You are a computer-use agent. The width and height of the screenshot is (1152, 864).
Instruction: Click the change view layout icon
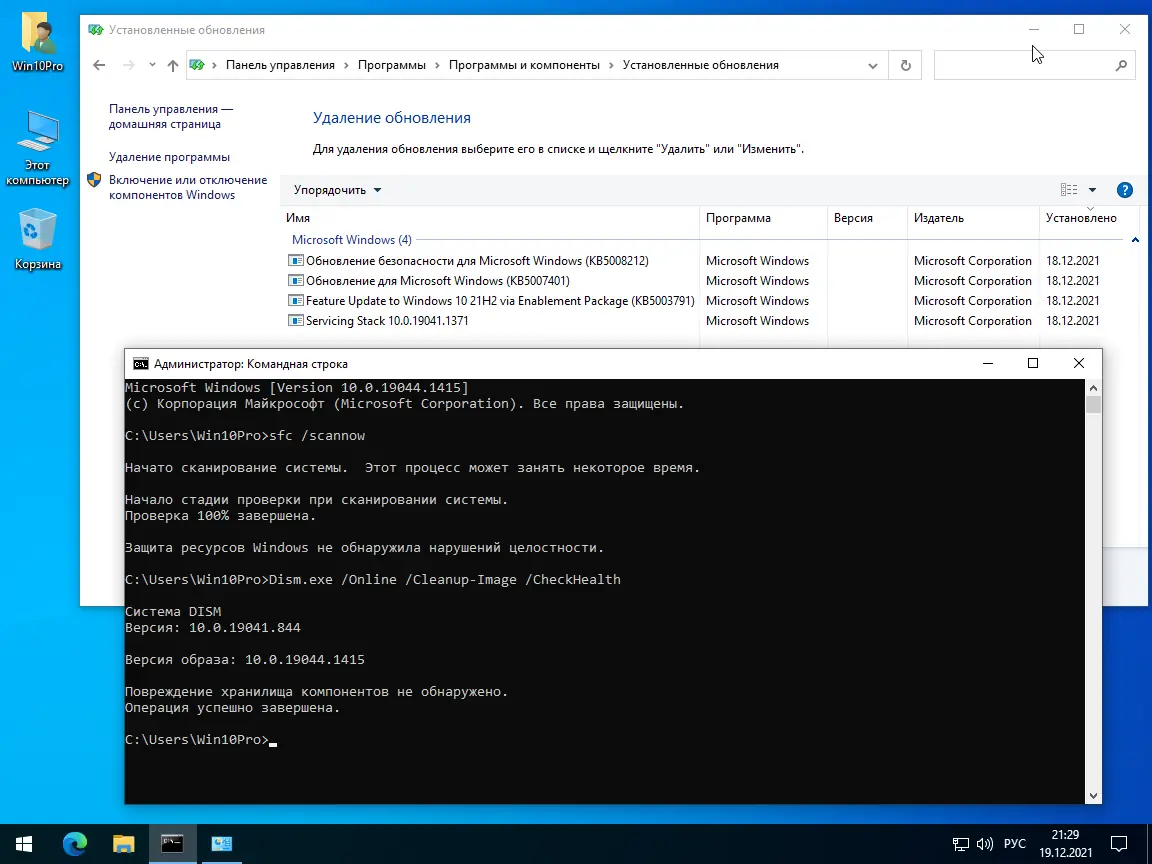[1069, 190]
